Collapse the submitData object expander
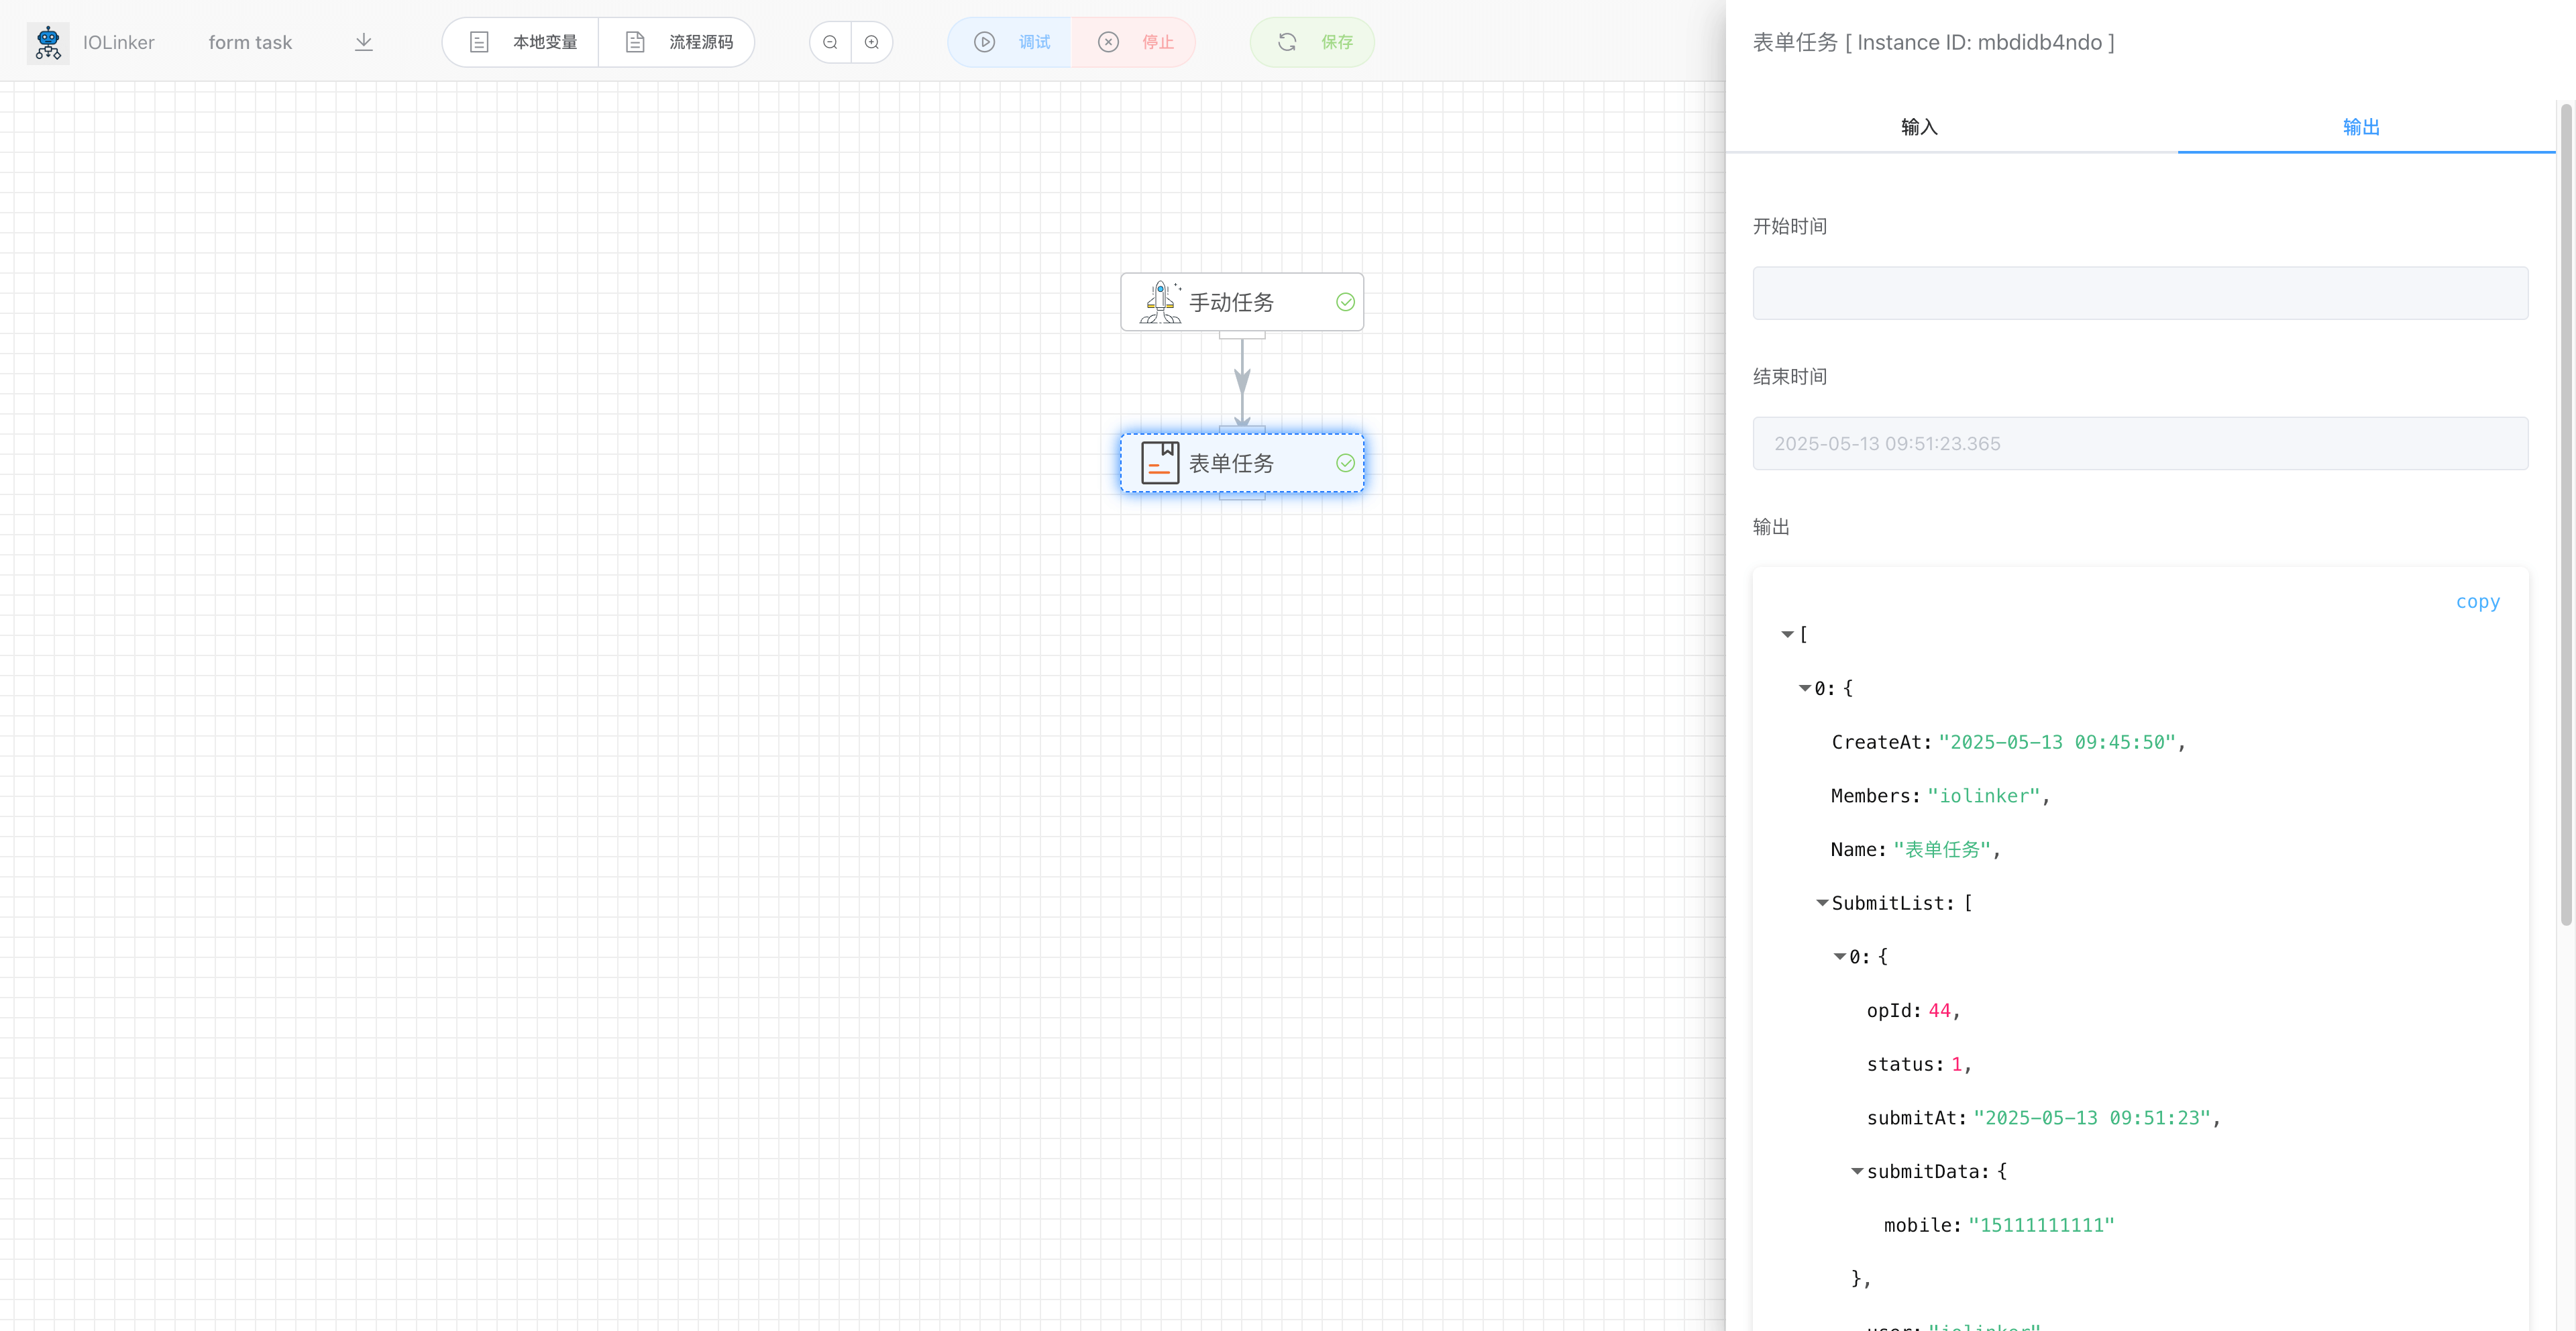2576x1331 pixels. tap(1858, 1171)
